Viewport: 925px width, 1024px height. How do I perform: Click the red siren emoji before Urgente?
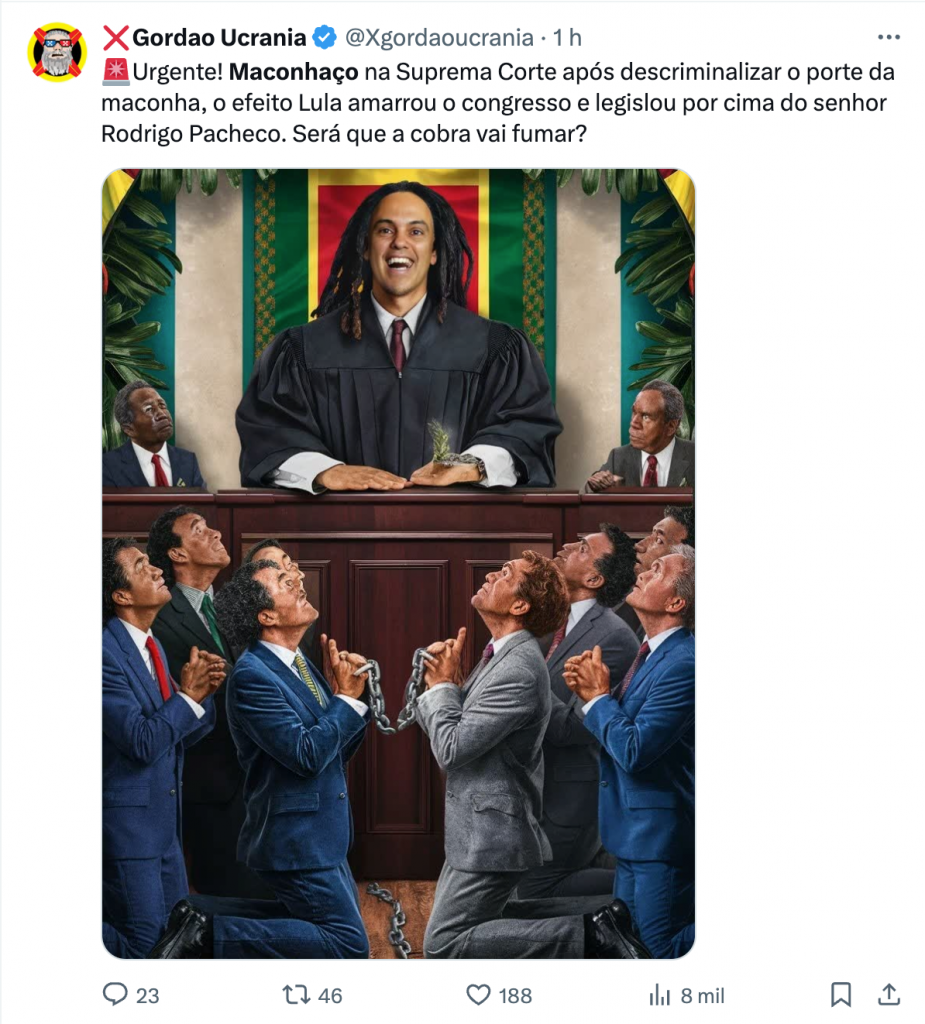[x=116, y=72]
